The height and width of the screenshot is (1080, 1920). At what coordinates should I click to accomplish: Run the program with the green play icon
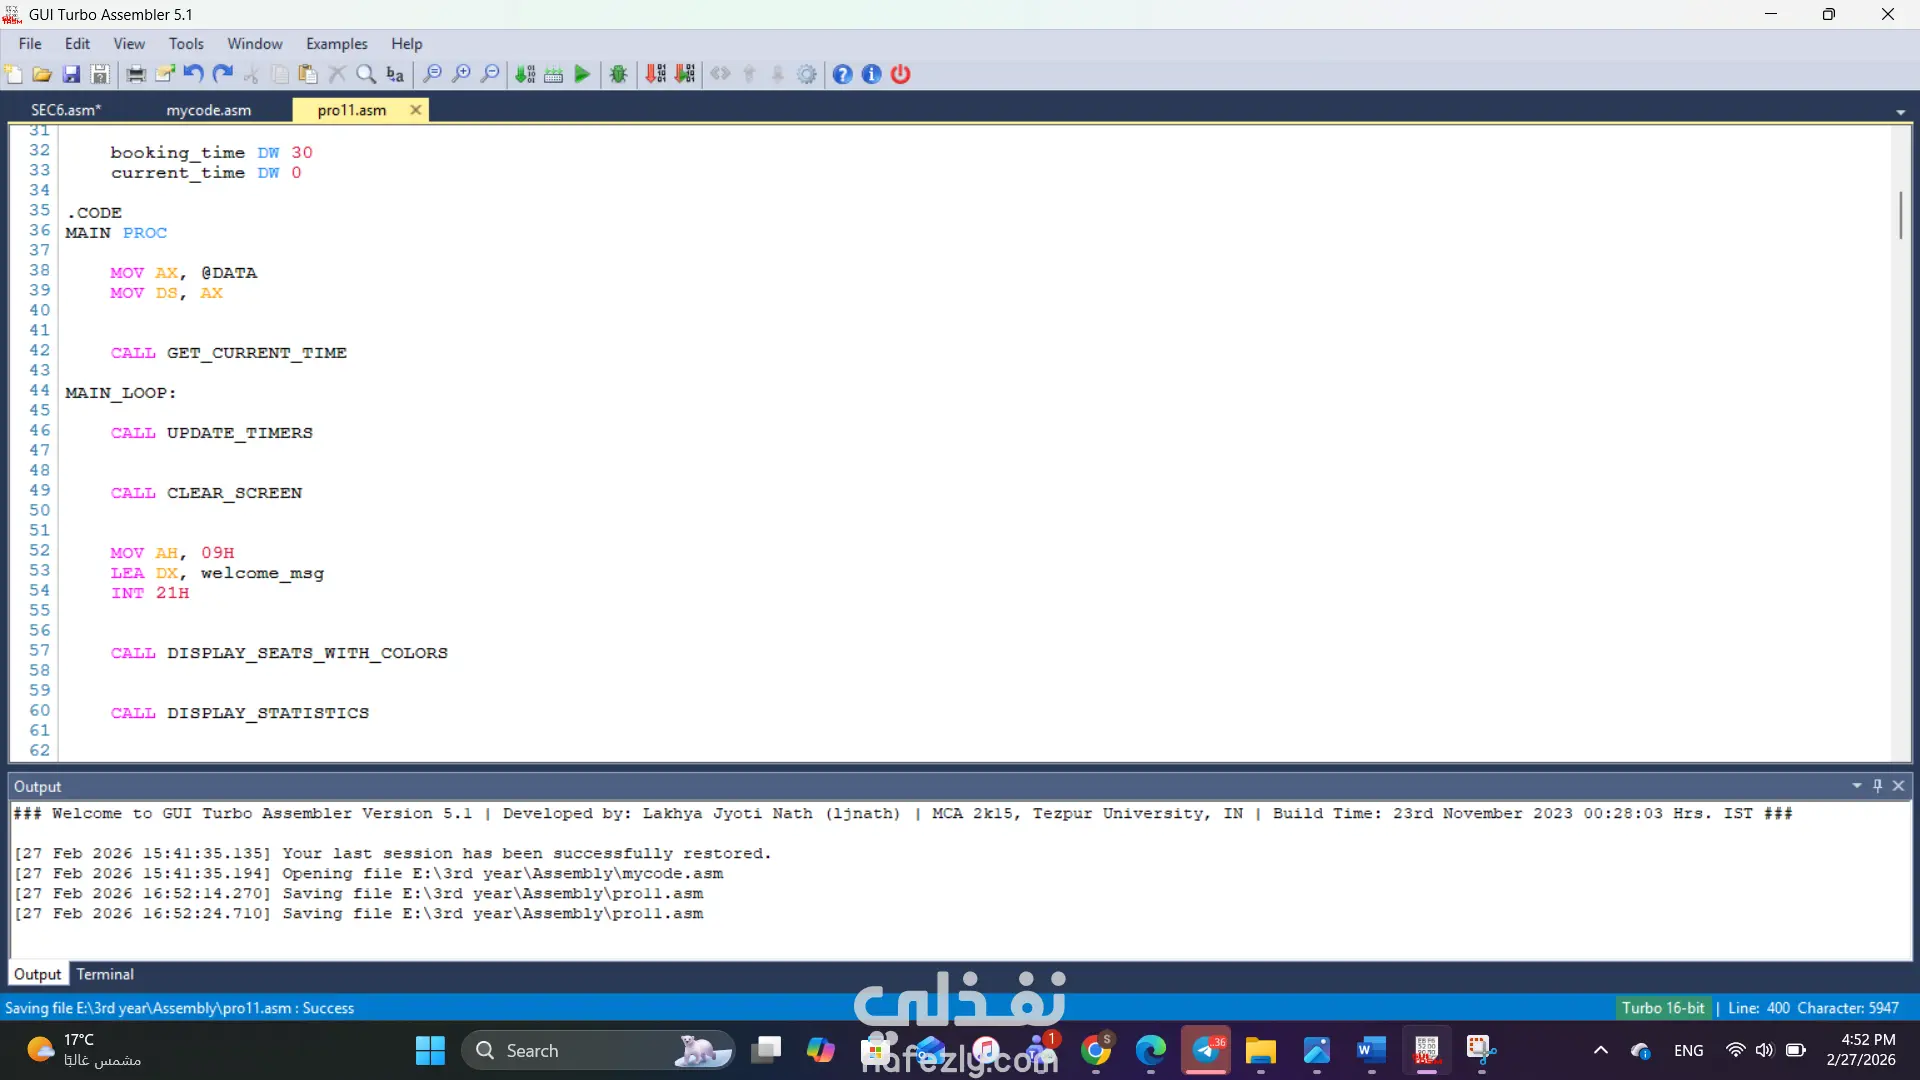point(582,74)
